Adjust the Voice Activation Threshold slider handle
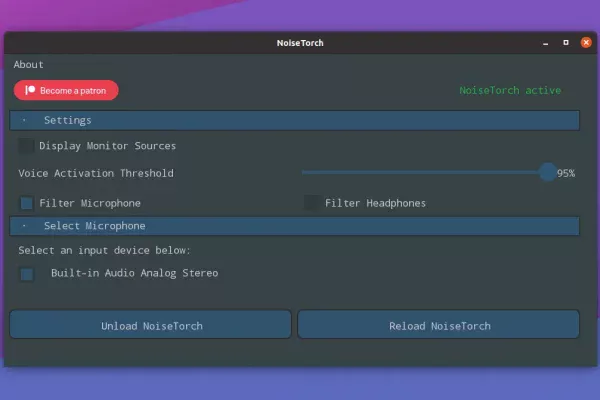Viewport: 600px width, 400px height. pyautogui.click(x=548, y=172)
